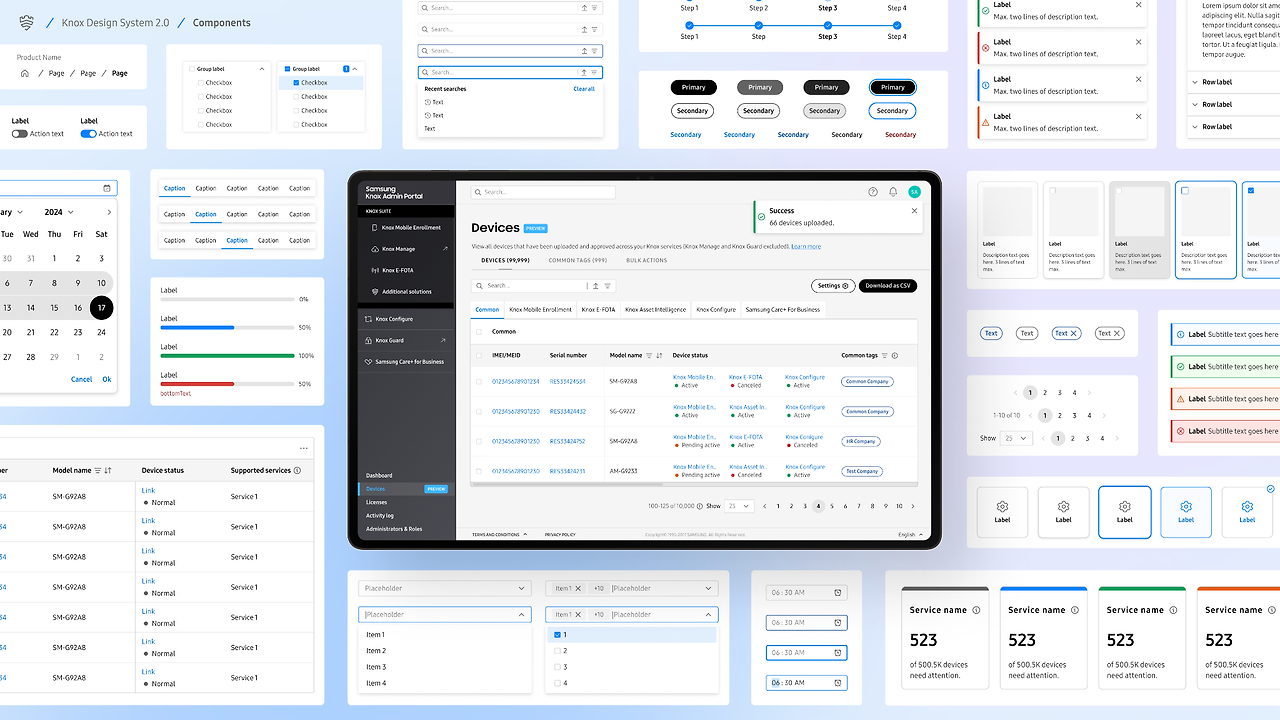The width and height of the screenshot is (1280, 720).
Task: Switch to the COMMON TAGS (999) tab
Action: tap(578, 260)
